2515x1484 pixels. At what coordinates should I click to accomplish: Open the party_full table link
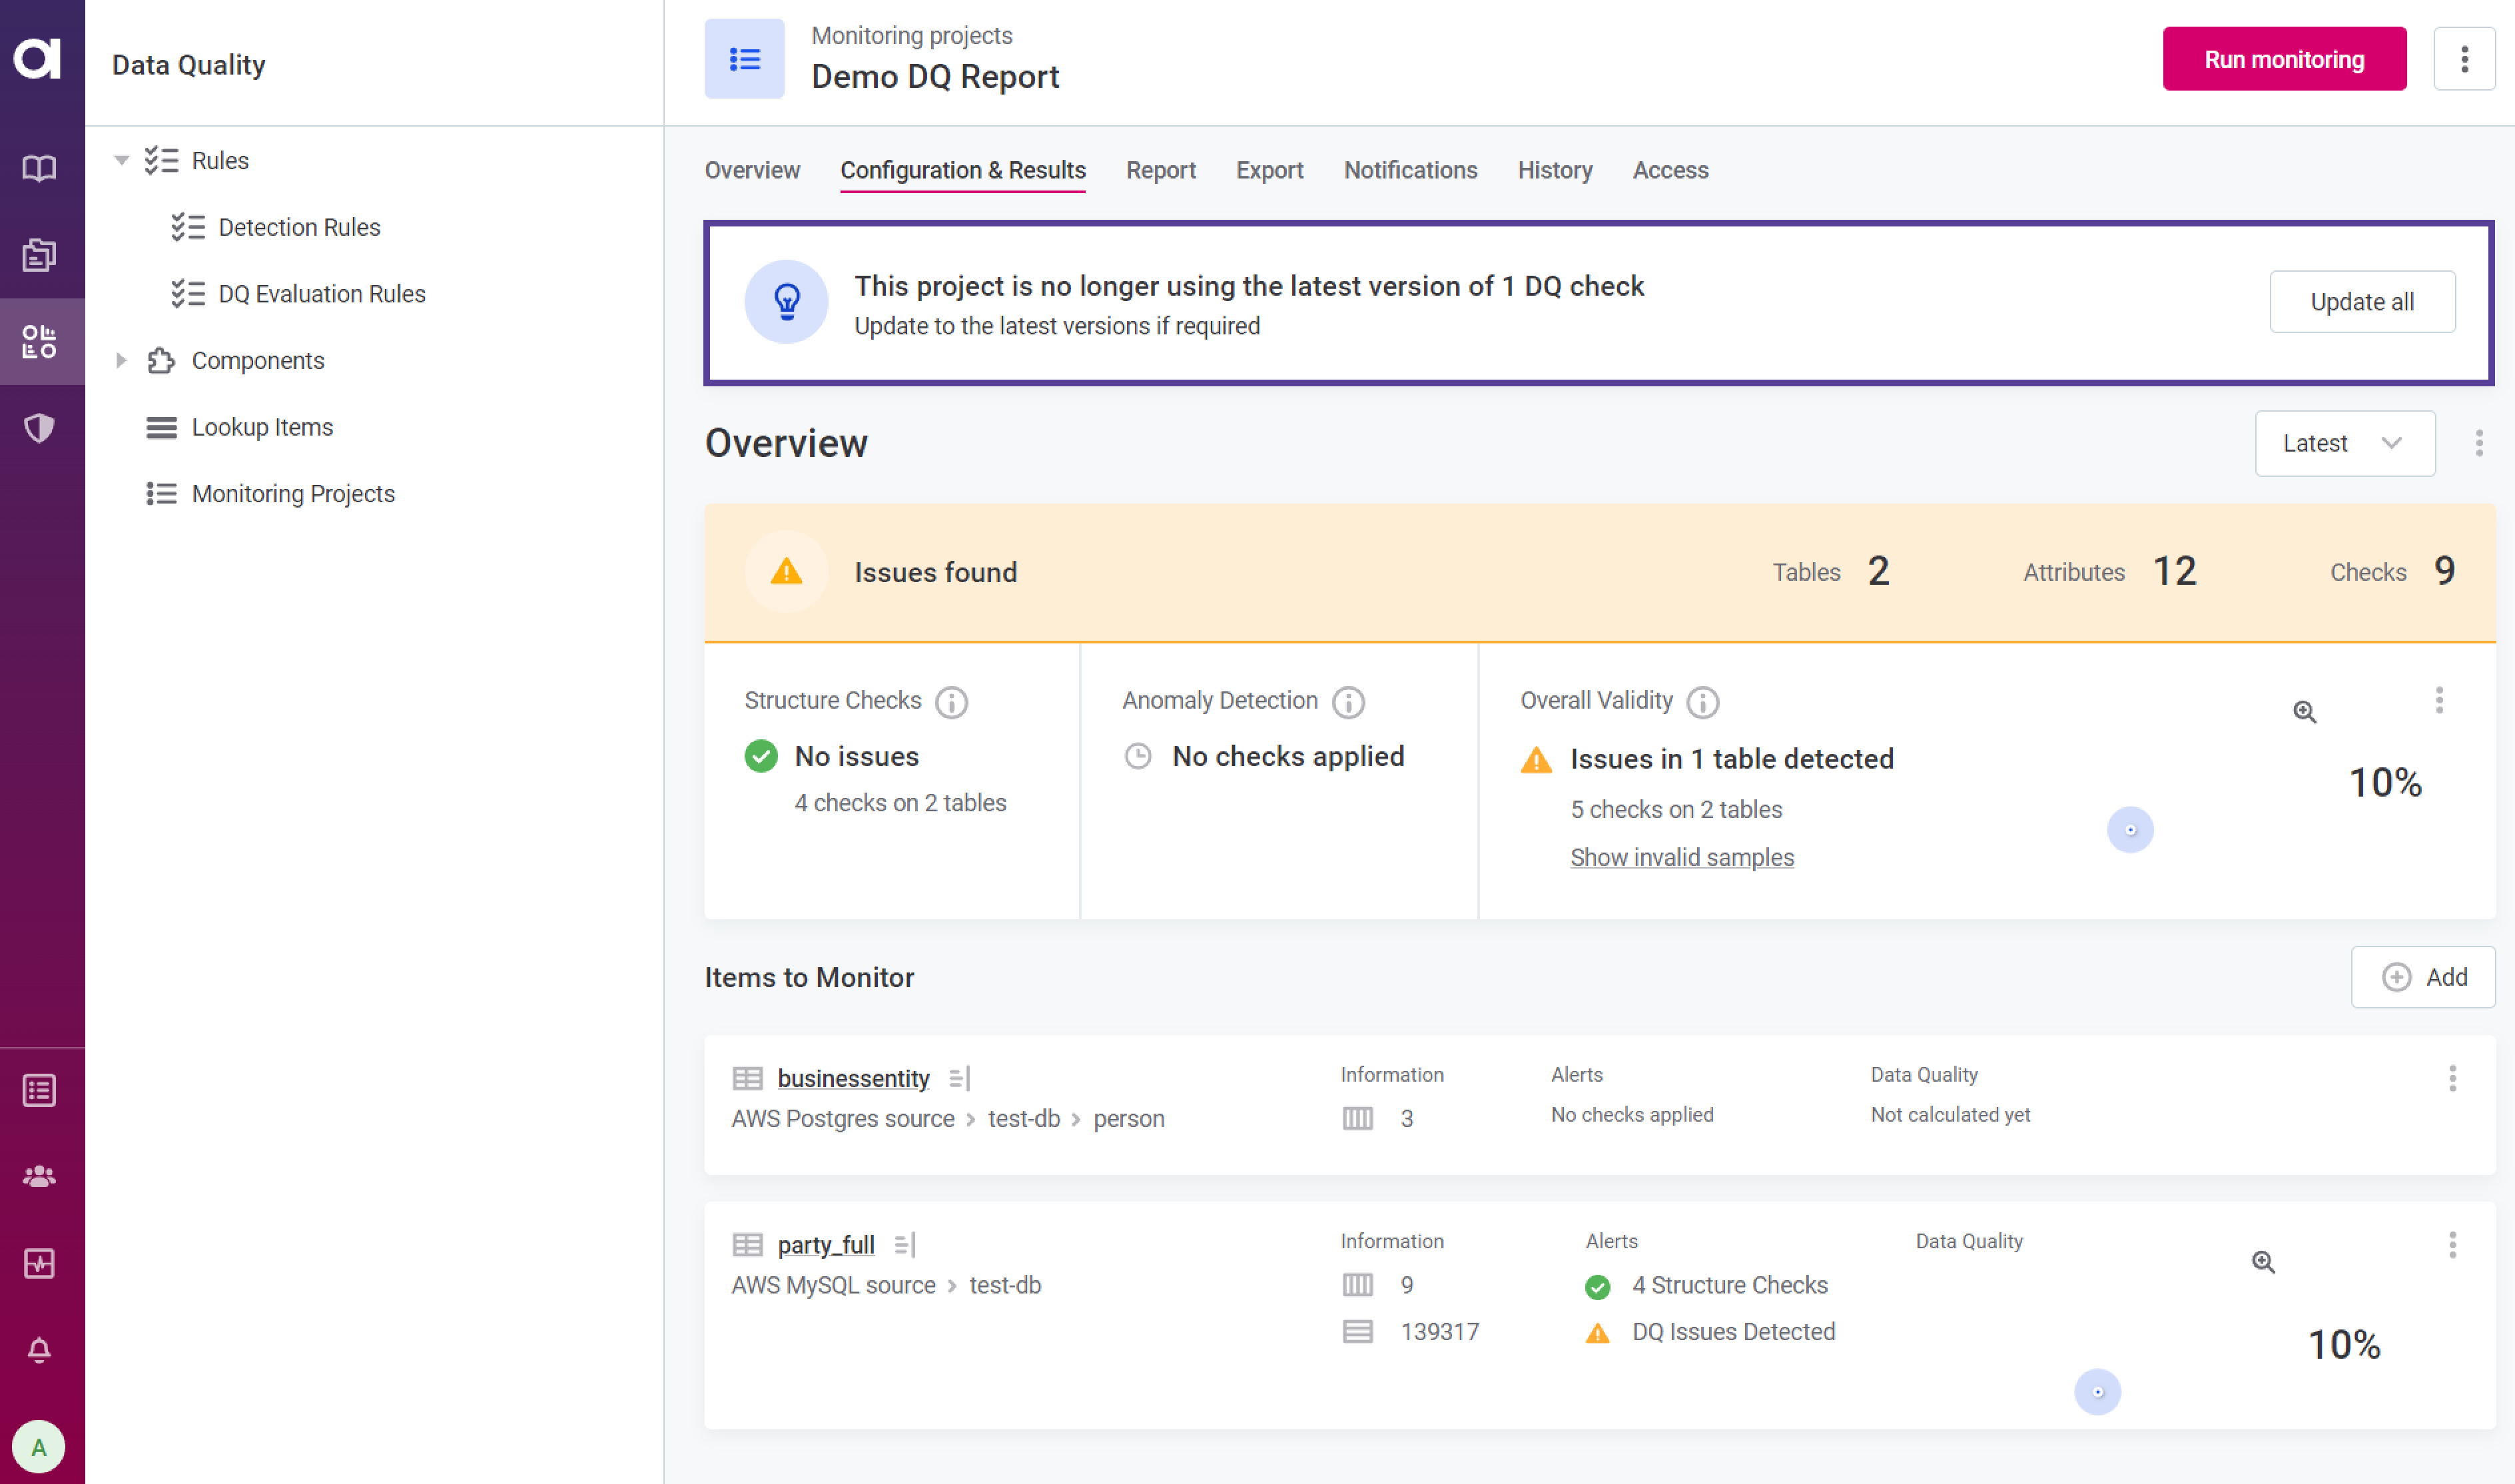pyautogui.click(x=826, y=1245)
